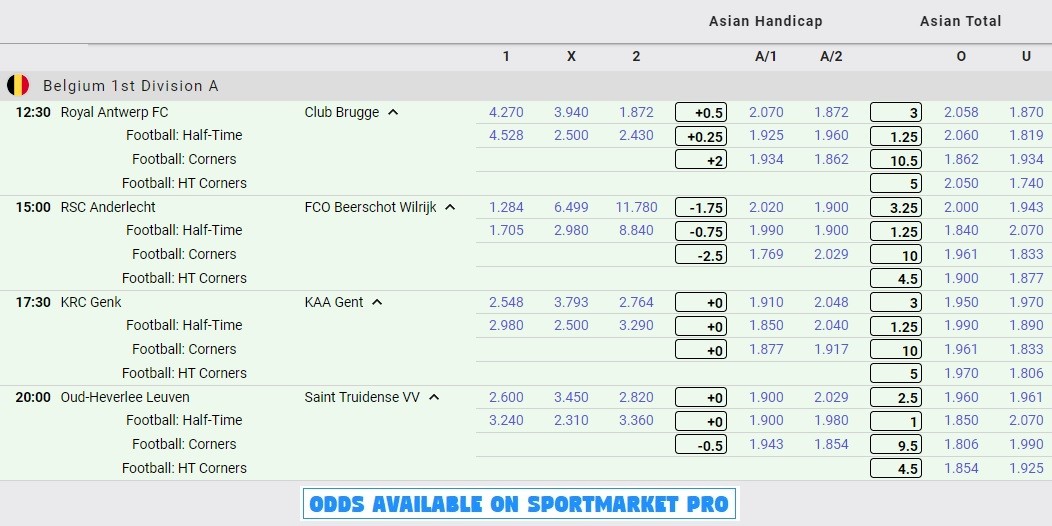This screenshot has width=1052, height=526.
Task: Select the 3.25 Asian Total line box
Action: (x=896, y=207)
